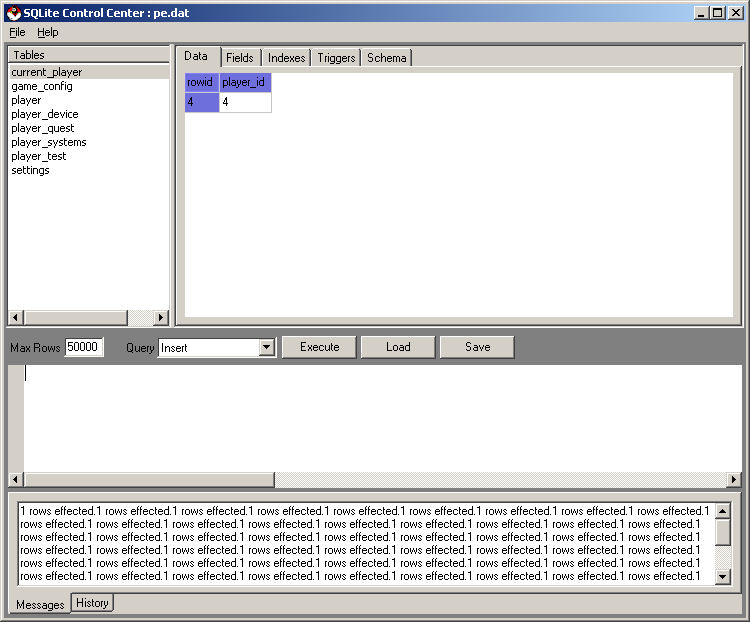The width and height of the screenshot is (750, 622).
Task: Click the player_id column header
Action: [245, 83]
